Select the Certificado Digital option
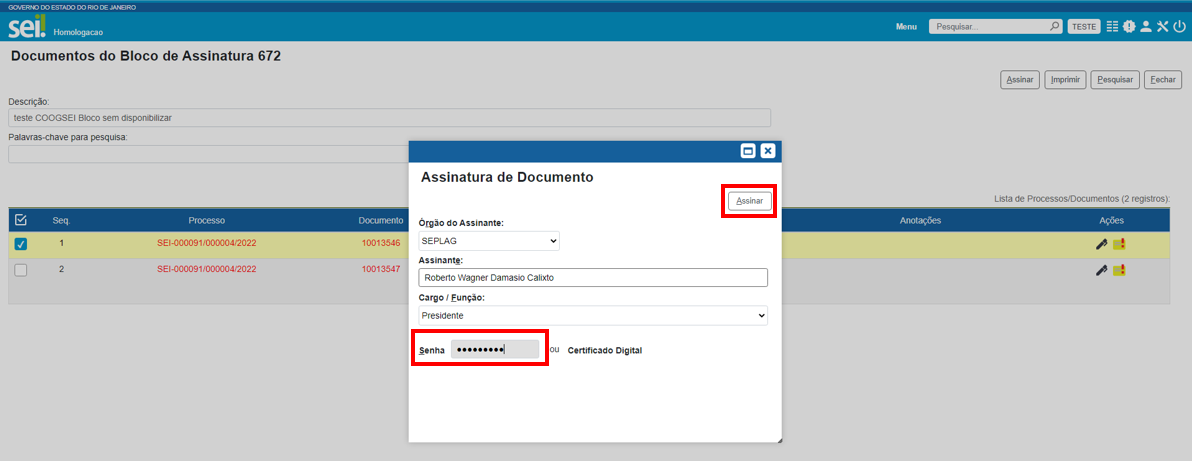Viewport: 1194px width, 465px height. [x=604, y=350]
